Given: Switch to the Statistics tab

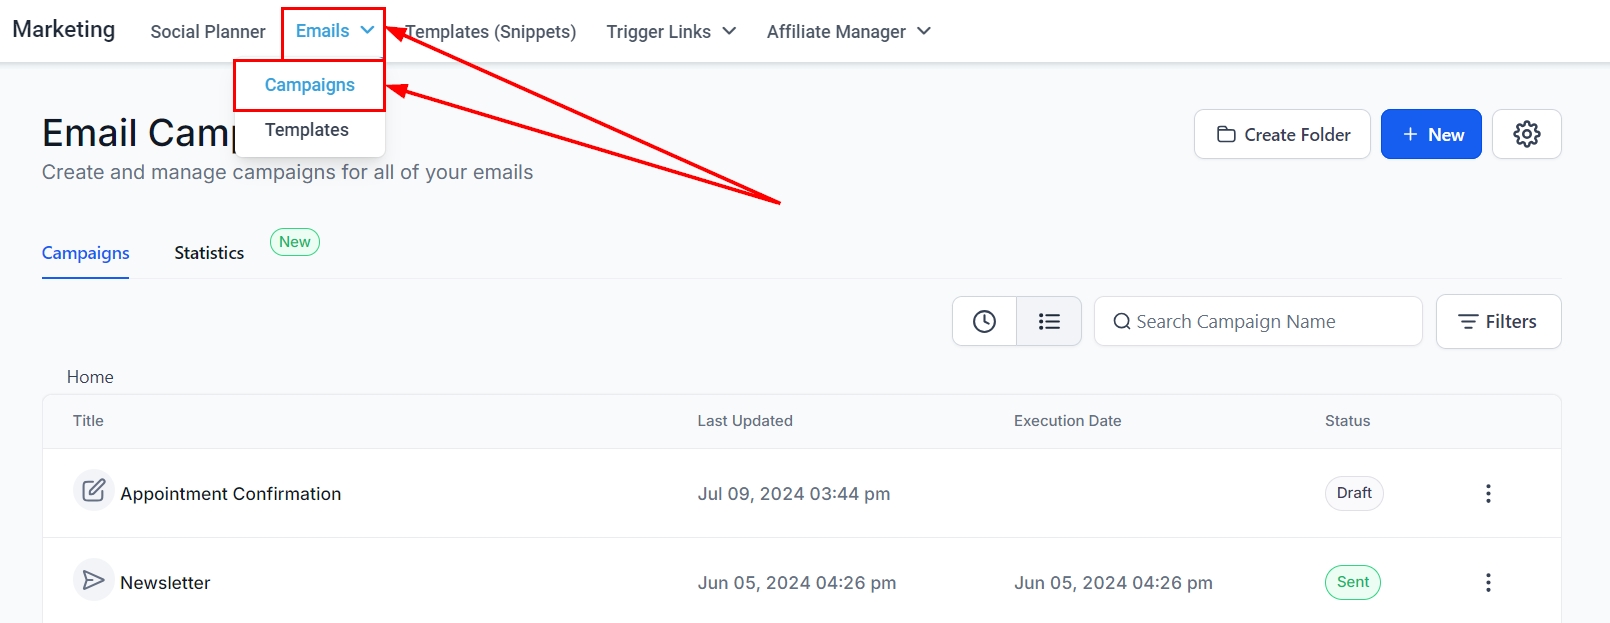Looking at the screenshot, I should click(209, 253).
